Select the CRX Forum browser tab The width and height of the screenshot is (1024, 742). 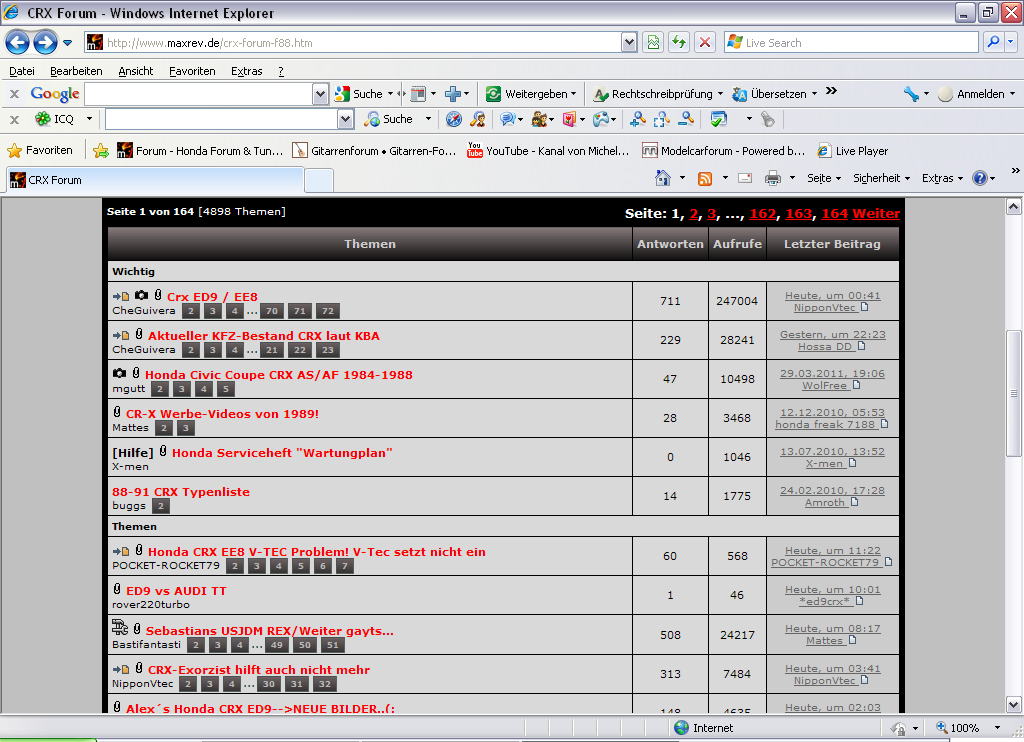[x=155, y=180]
